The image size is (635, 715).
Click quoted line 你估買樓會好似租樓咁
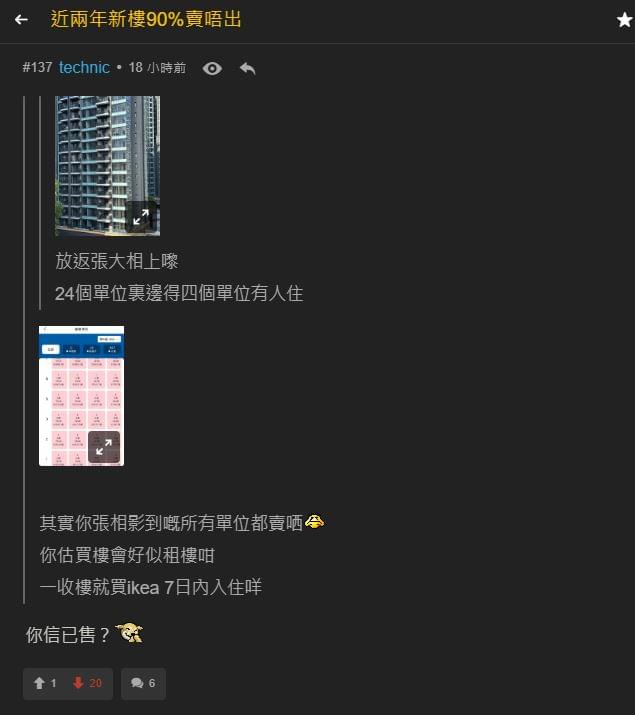[127, 555]
